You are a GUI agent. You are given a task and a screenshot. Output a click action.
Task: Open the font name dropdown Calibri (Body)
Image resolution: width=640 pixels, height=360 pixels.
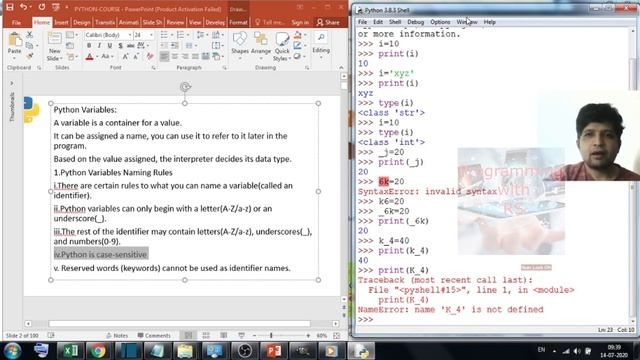point(130,35)
